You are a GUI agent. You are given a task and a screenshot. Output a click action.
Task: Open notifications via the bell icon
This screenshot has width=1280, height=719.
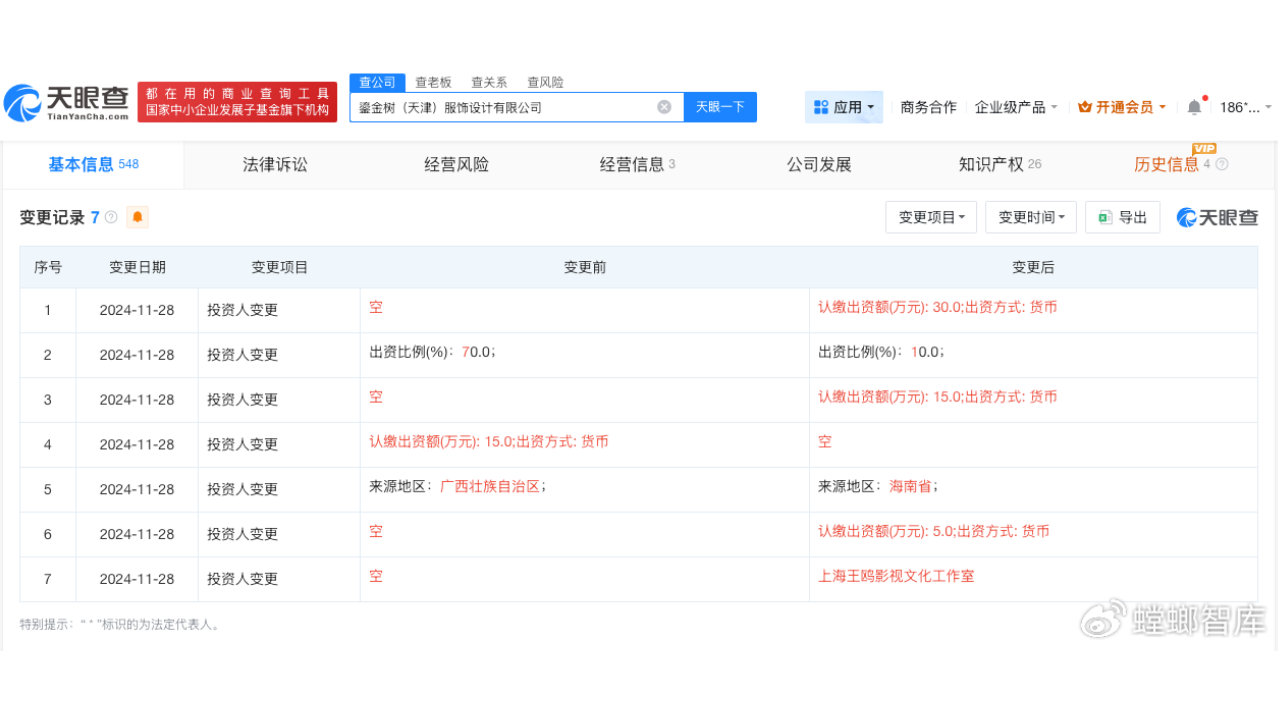click(x=1194, y=106)
